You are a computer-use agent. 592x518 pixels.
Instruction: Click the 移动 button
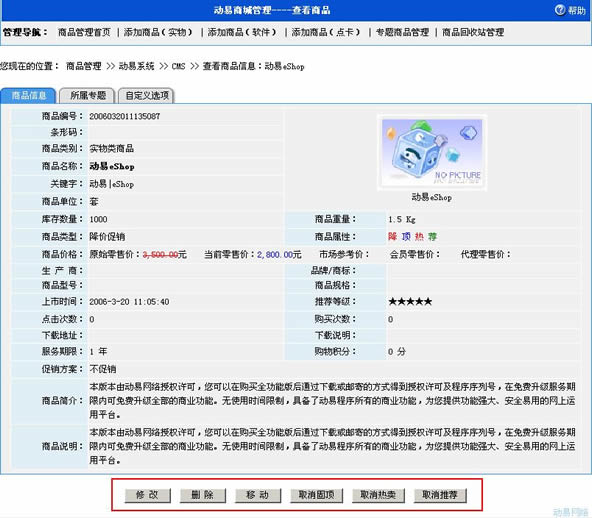pyautogui.click(x=258, y=495)
